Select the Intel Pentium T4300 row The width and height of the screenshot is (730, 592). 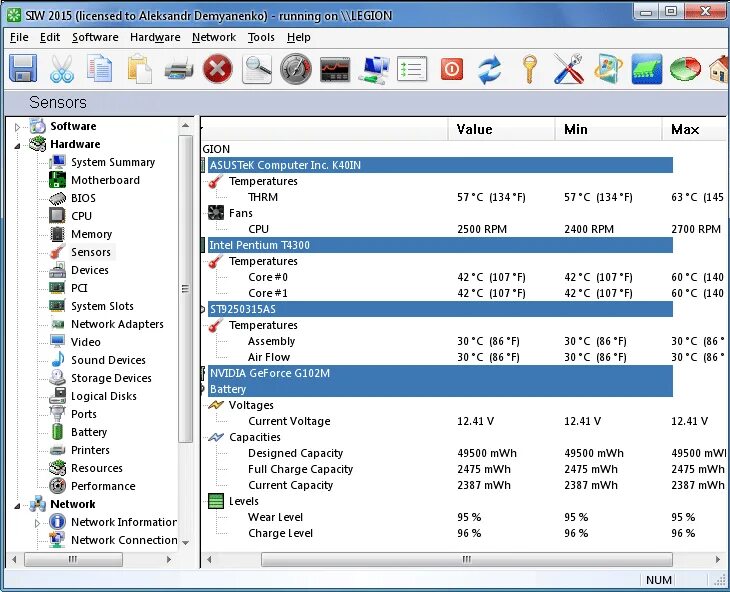pyautogui.click(x=440, y=245)
